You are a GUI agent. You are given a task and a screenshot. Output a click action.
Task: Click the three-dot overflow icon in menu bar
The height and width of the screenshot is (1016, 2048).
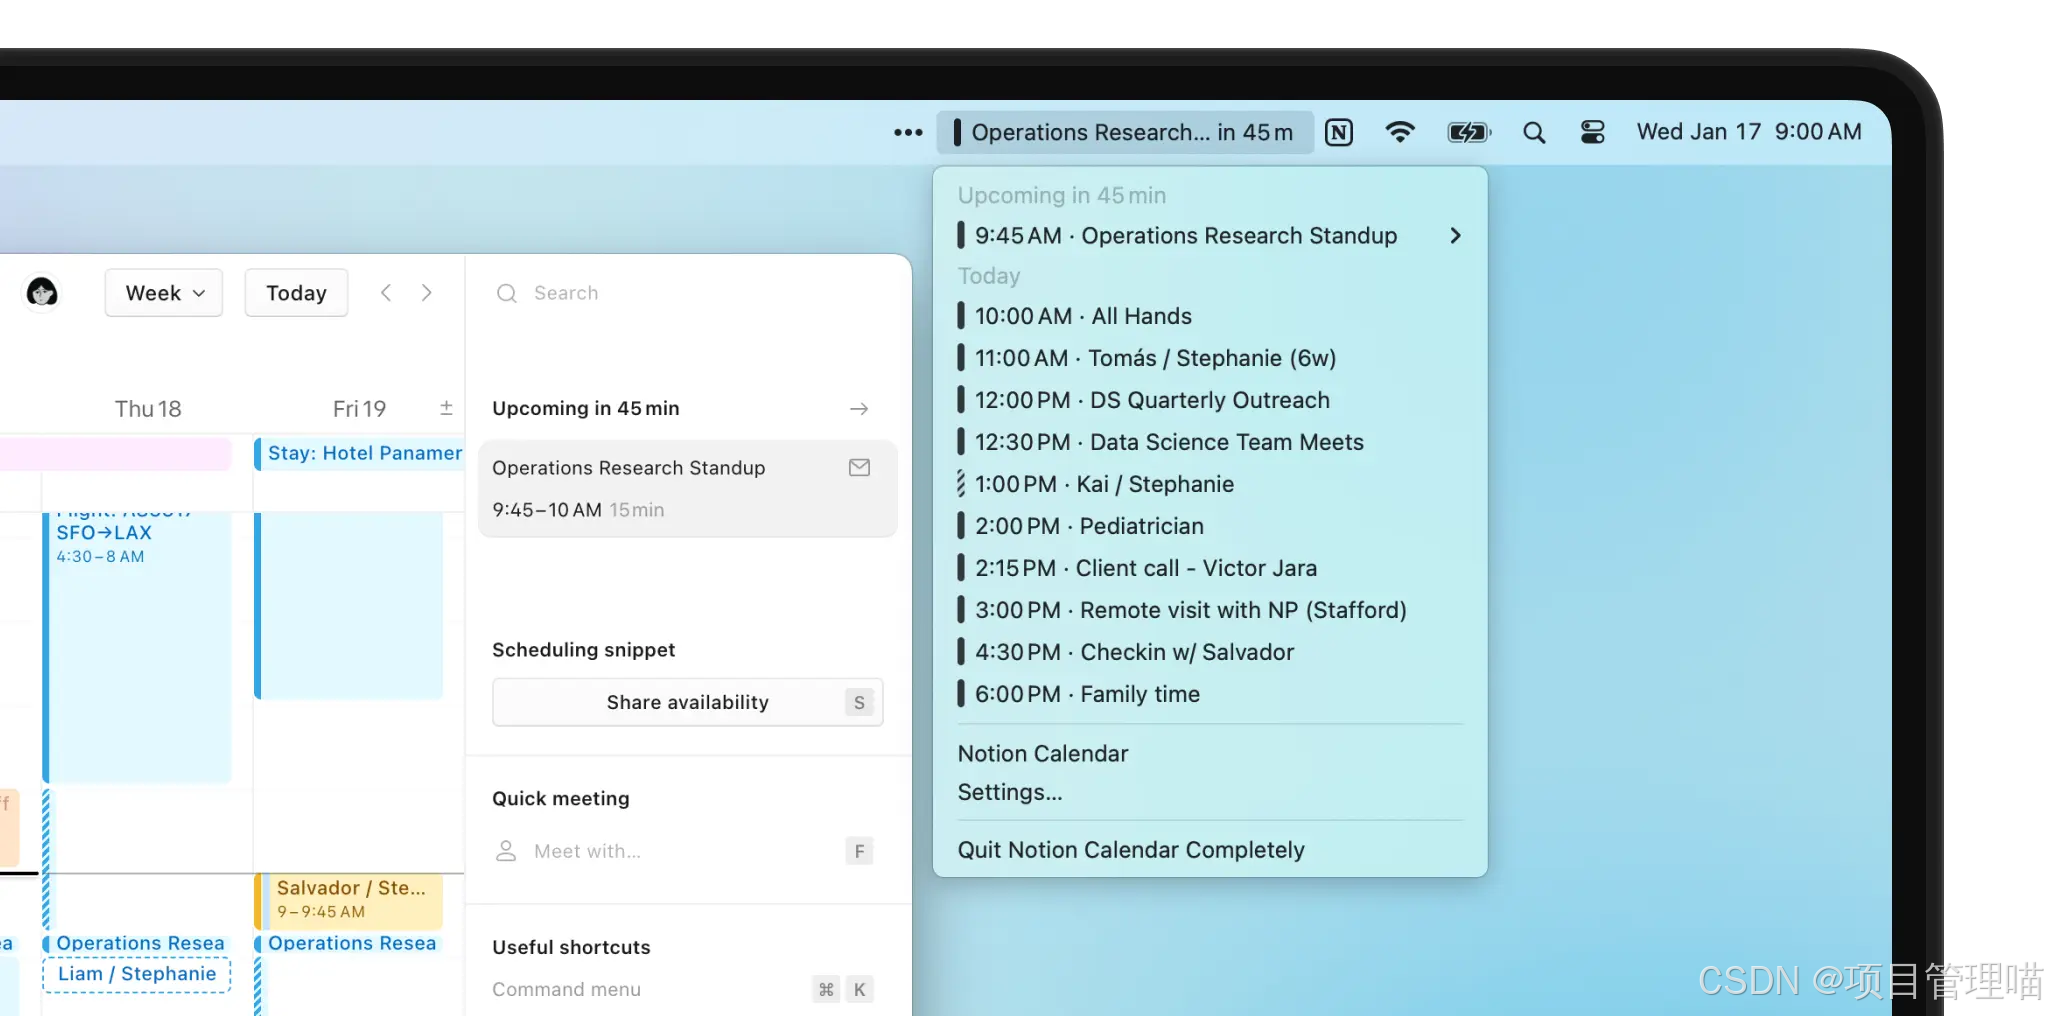pos(908,132)
